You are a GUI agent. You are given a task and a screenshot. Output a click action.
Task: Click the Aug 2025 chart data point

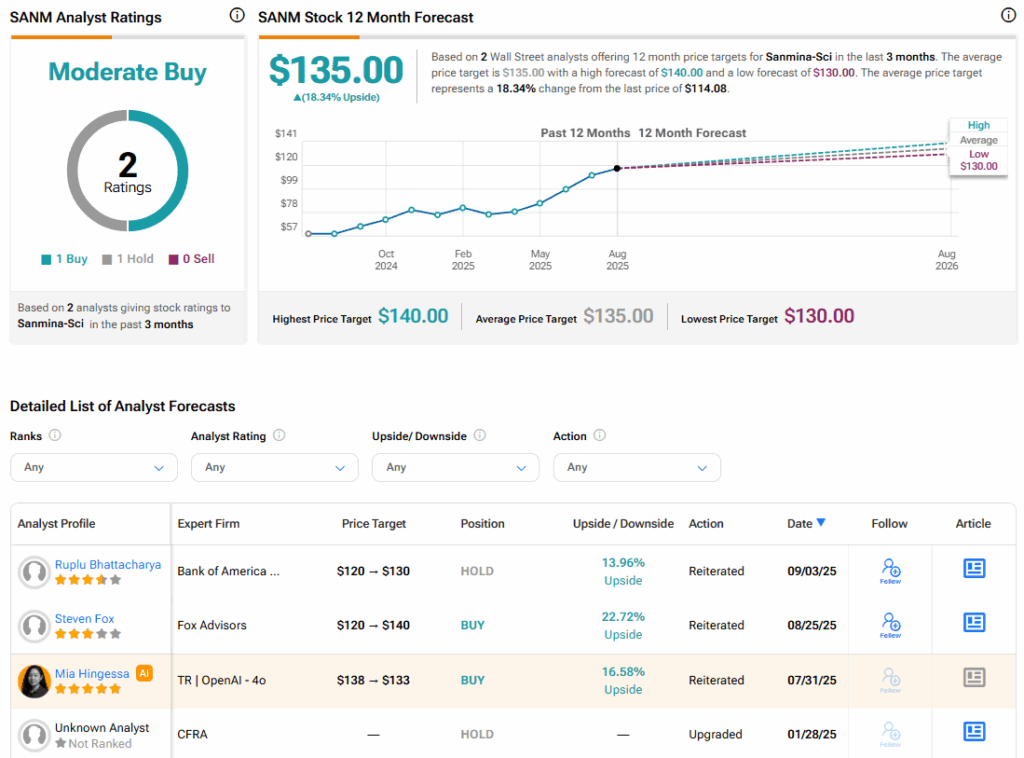(x=617, y=168)
